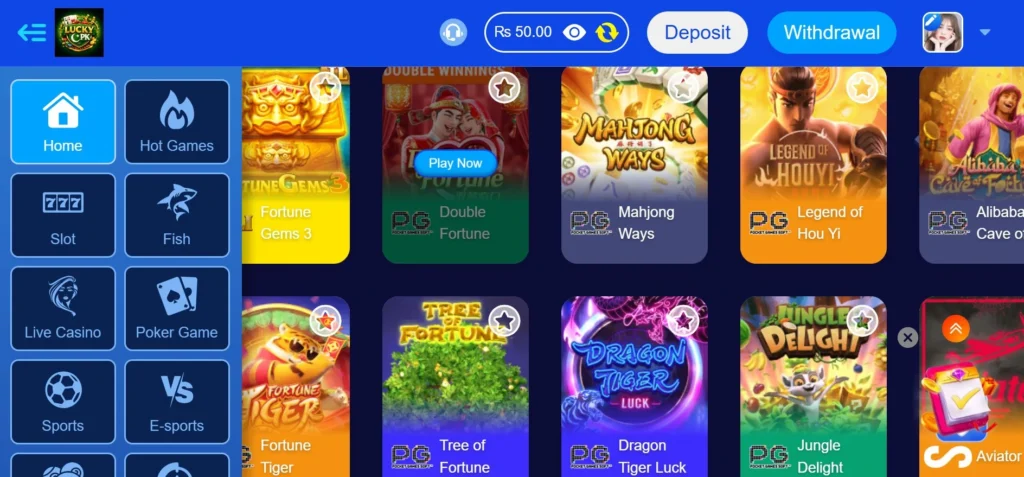
Task: Open the Hot Games category
Action: point(177,122)
